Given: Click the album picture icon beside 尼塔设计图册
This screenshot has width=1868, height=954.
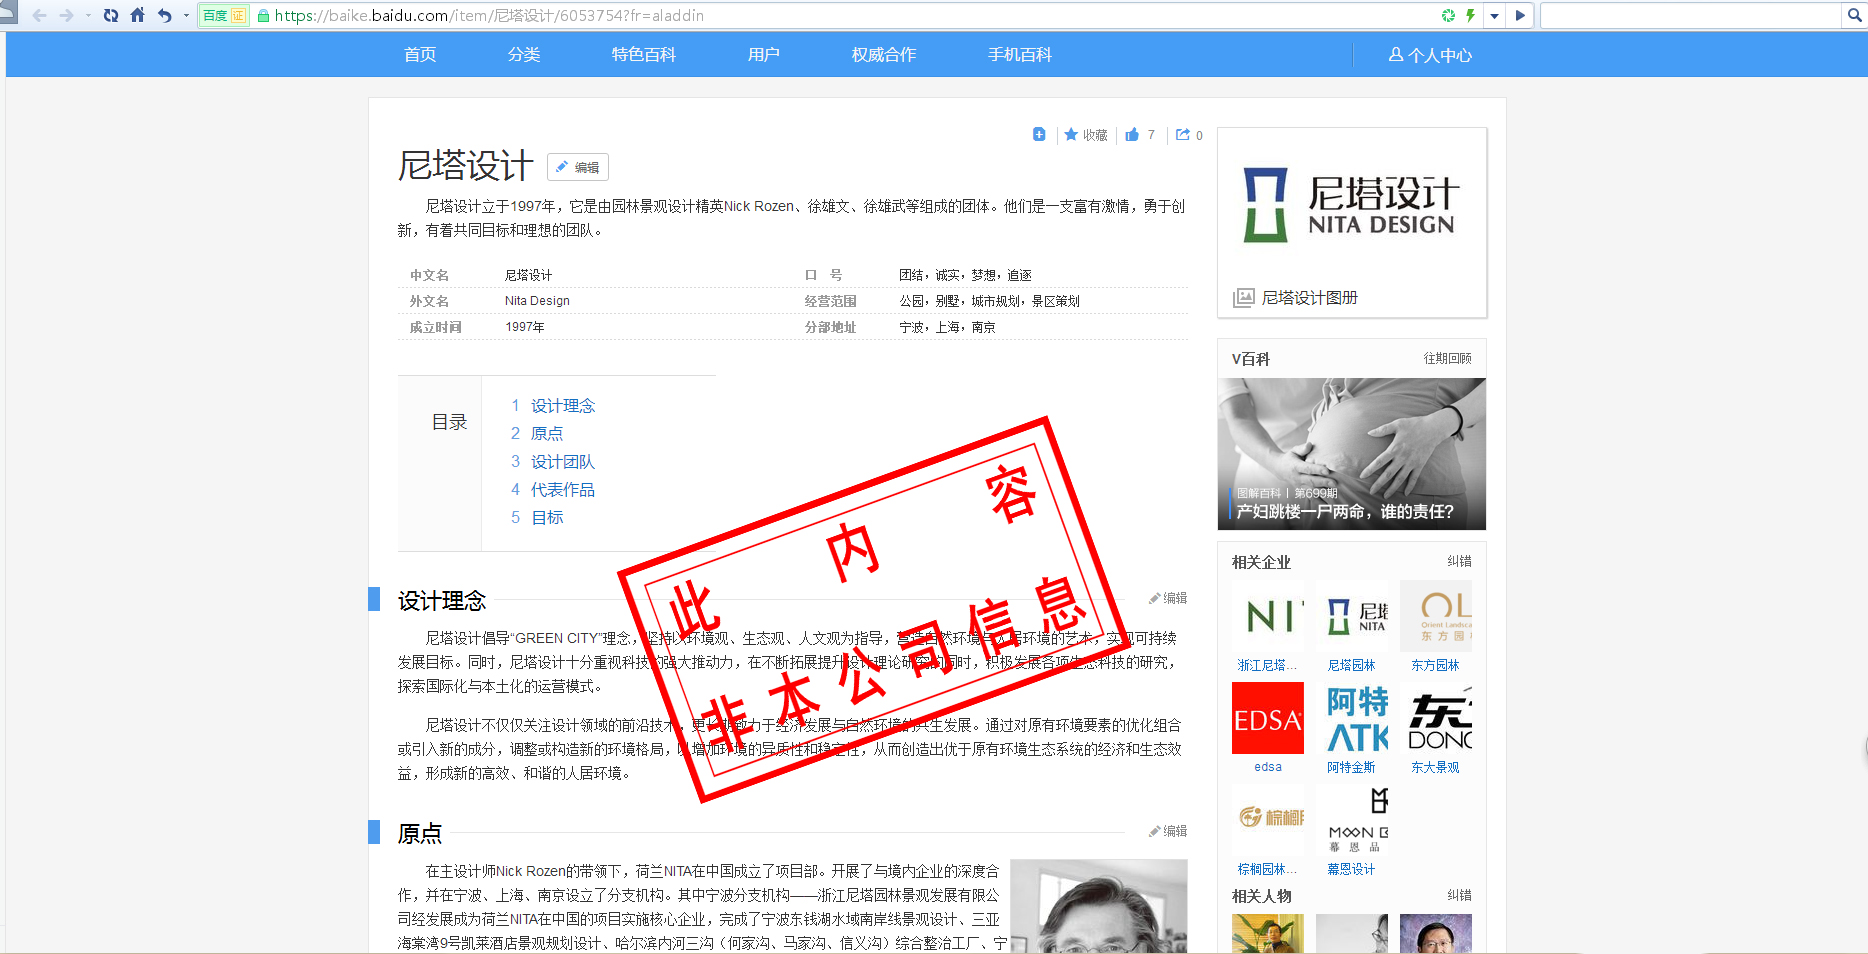Looking at the screenshot, I should click(x=1243, y=297).
